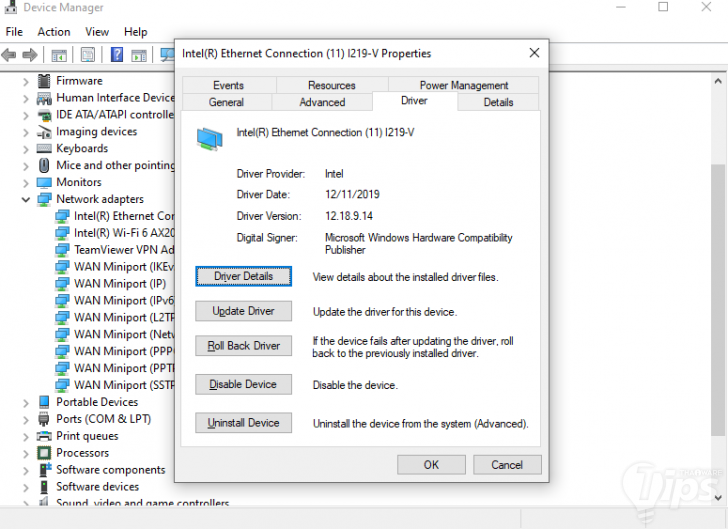
Task: Click the Firmware chip icon
Action: click(x=44, y=81)
